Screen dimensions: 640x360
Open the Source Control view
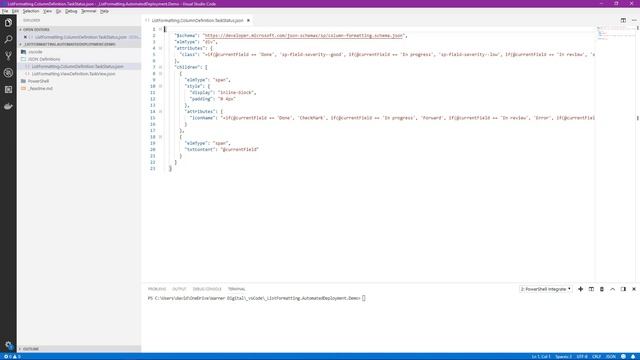[8, 56]
